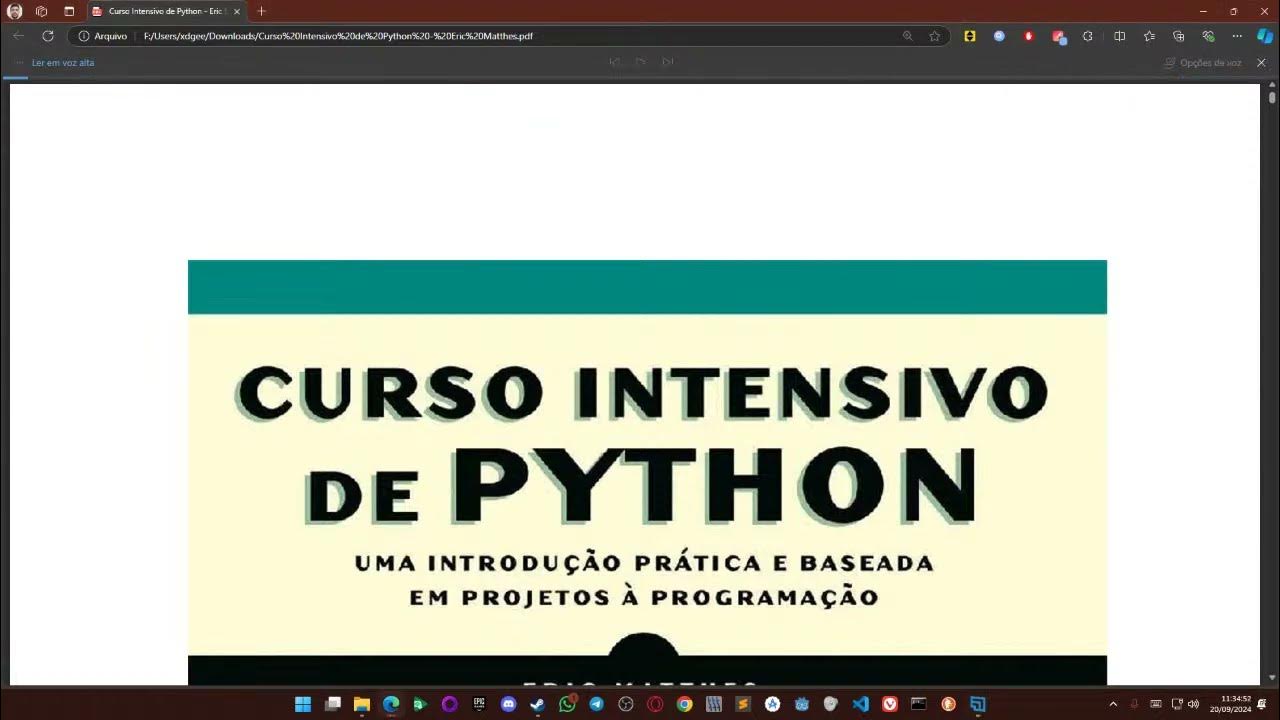Open Browser essentials heart icon
Image resolution: width=1280 pixels, height=720 pixels.
(x=1208, y=36)
